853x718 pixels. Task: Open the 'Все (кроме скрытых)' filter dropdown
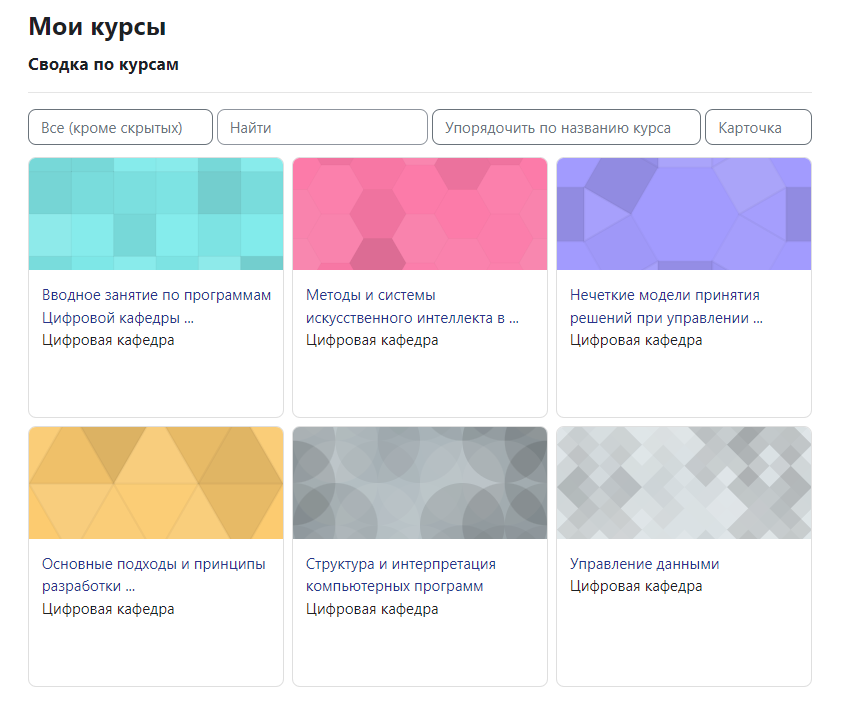120,128
